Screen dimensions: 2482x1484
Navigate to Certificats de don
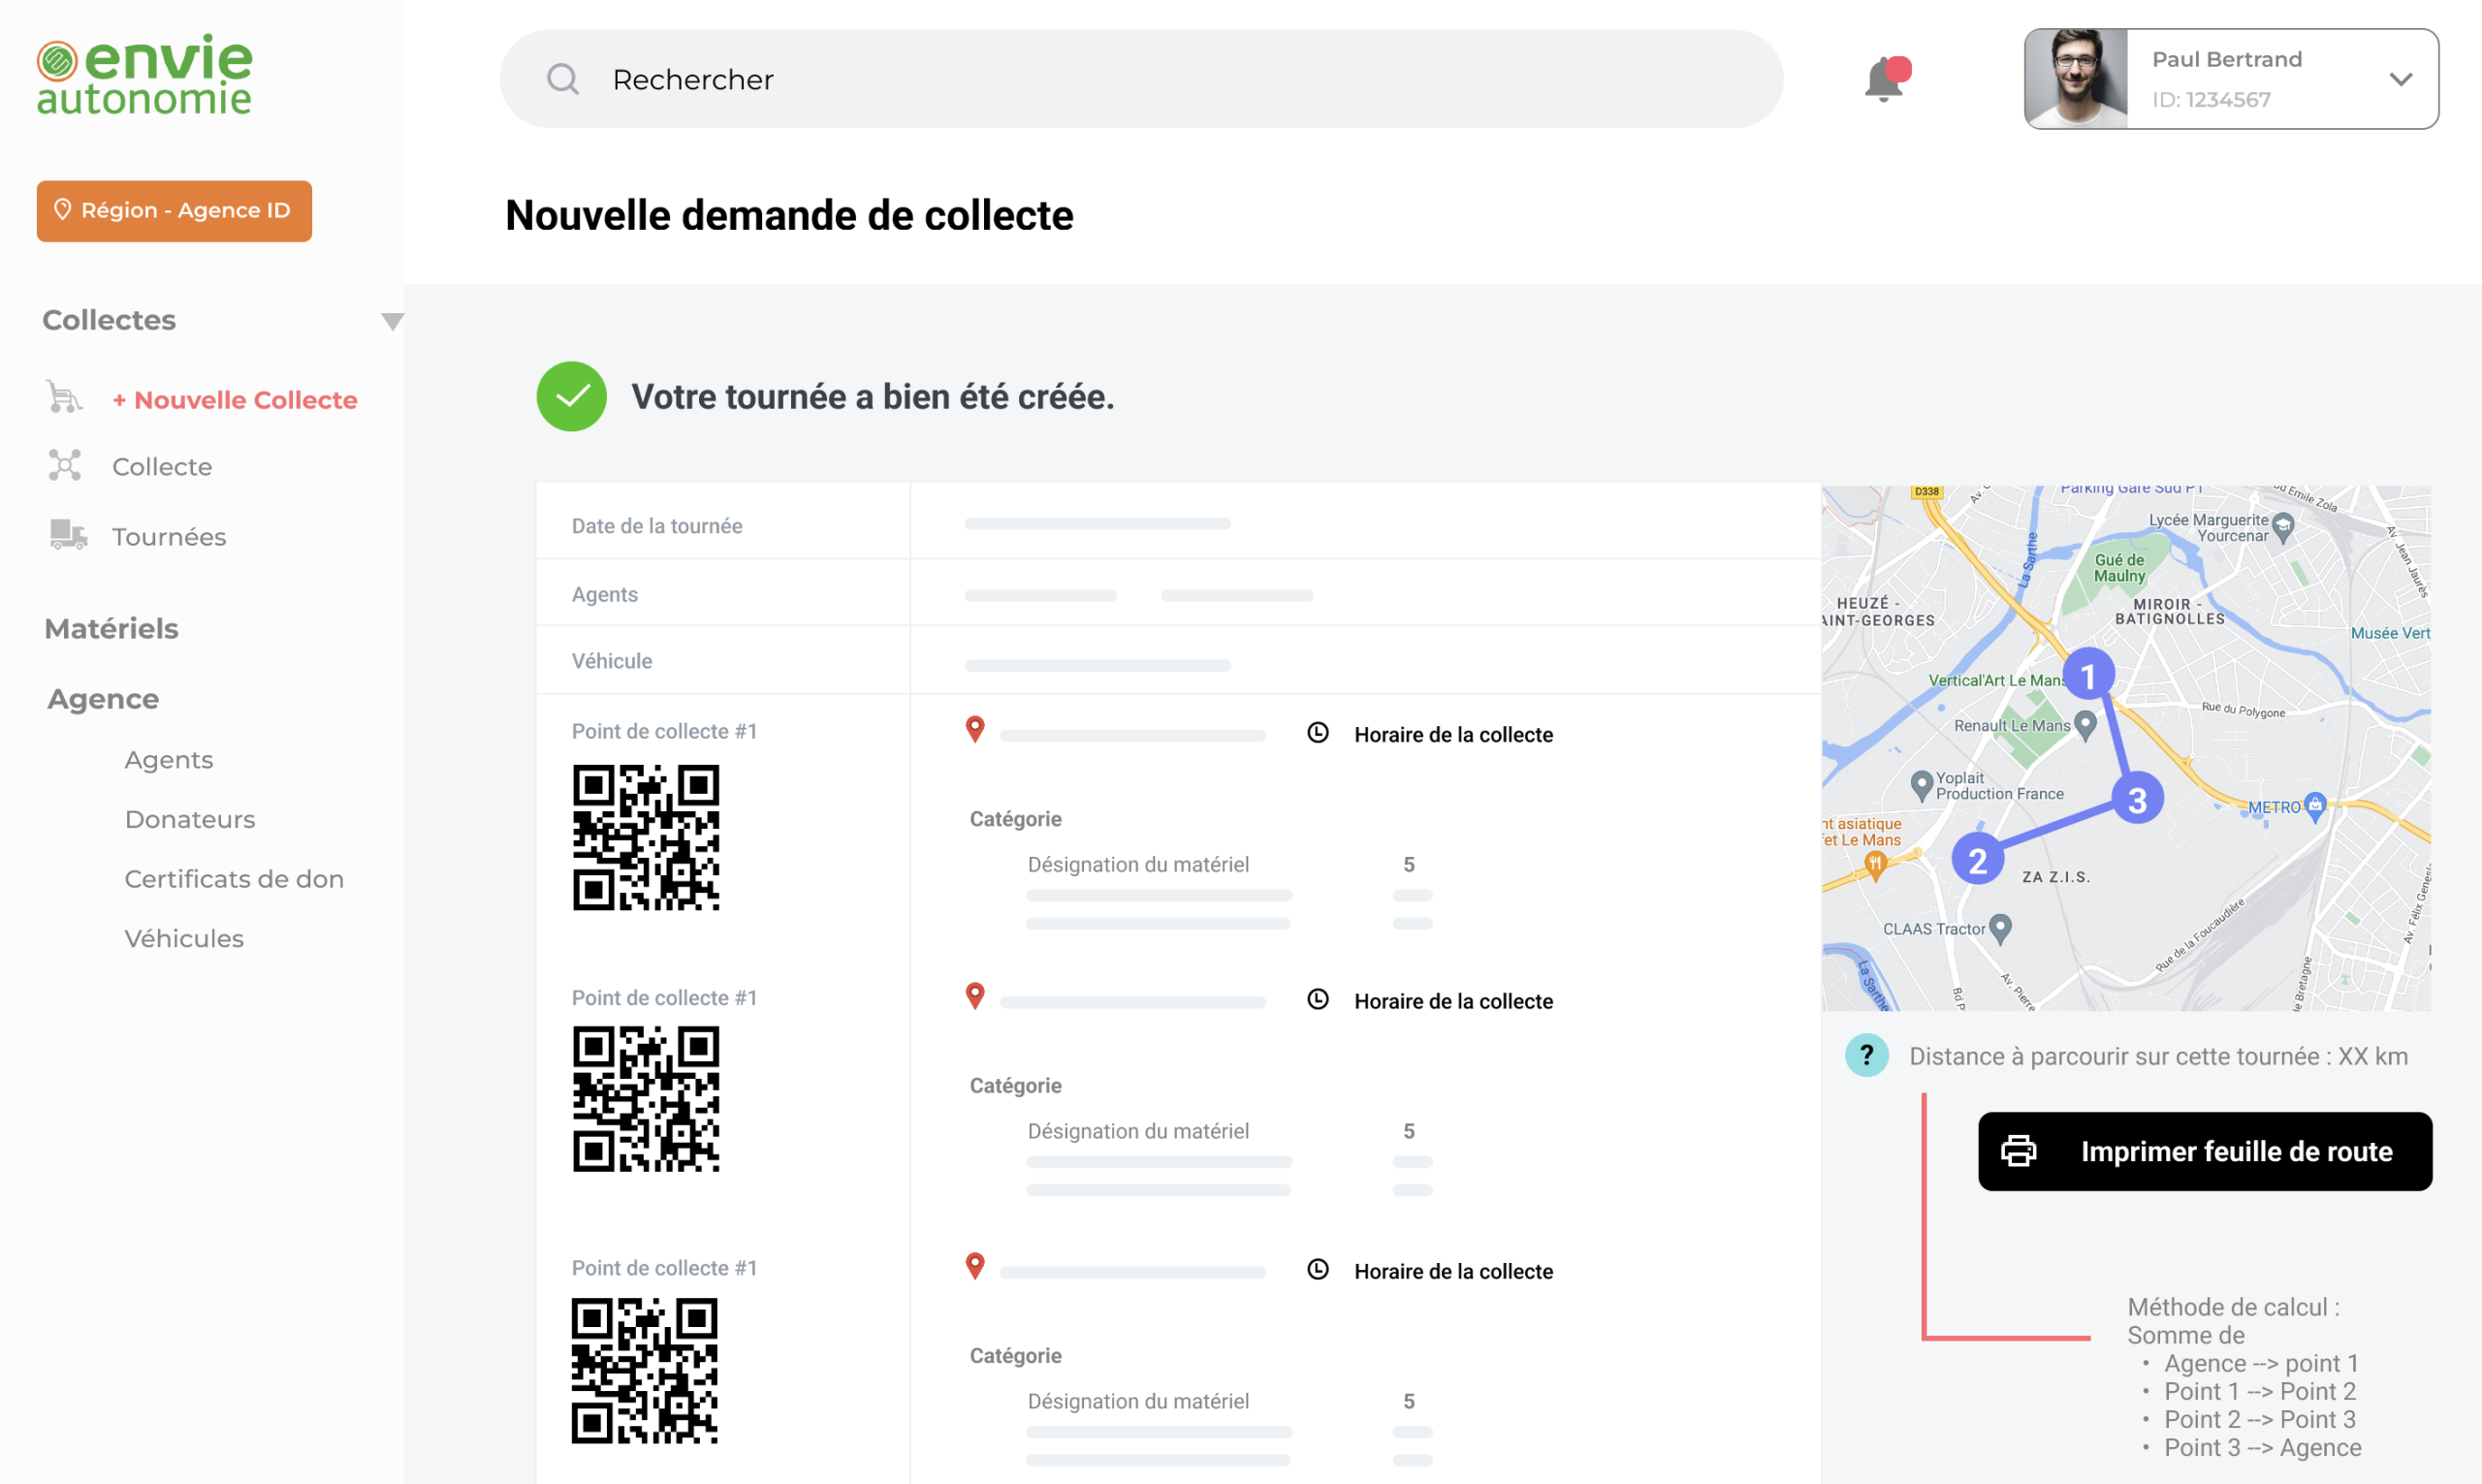[x=234, y=878]
